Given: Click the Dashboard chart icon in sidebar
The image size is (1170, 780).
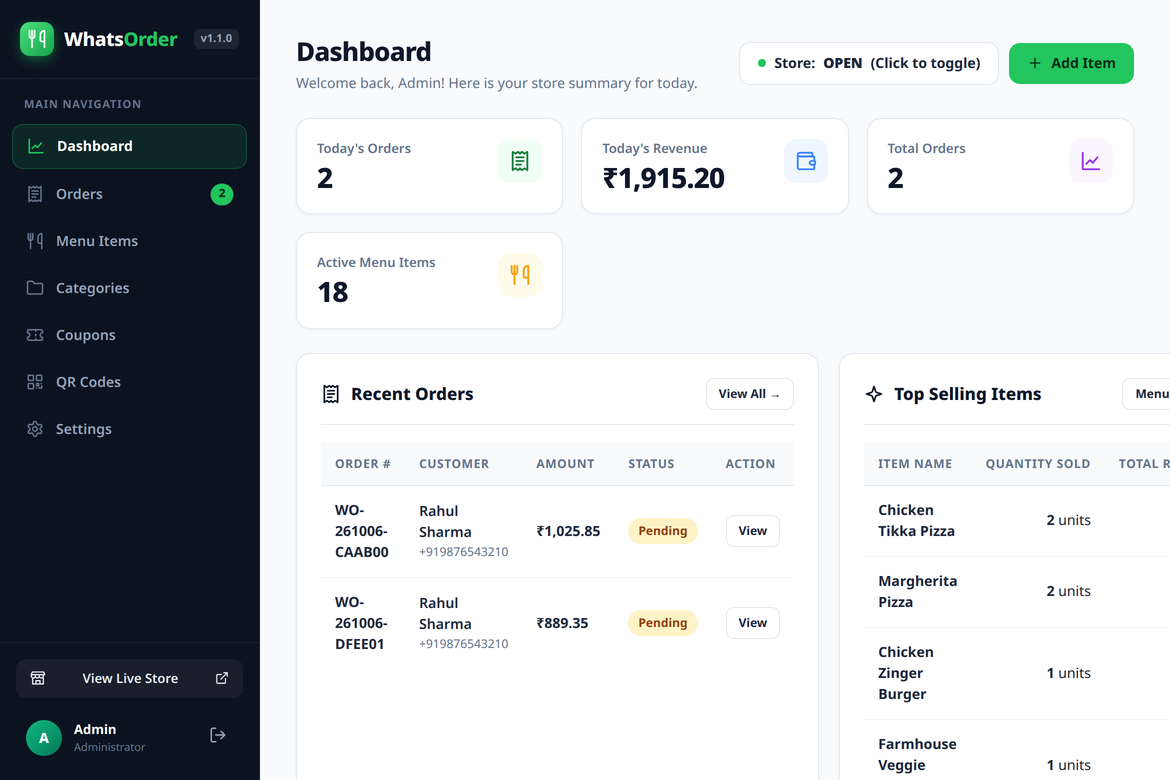Looking at the screenshot, I should pos(36,146).
